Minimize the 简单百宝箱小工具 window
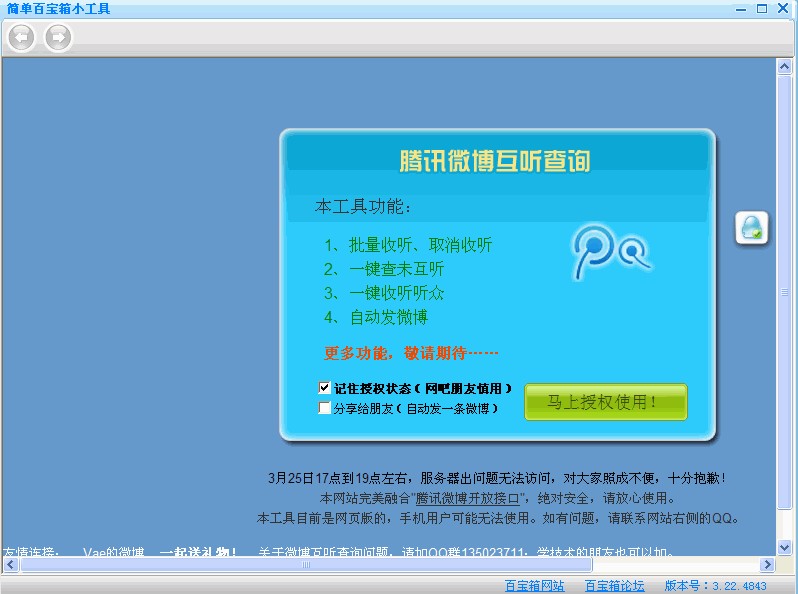 (x=741, y=9)
